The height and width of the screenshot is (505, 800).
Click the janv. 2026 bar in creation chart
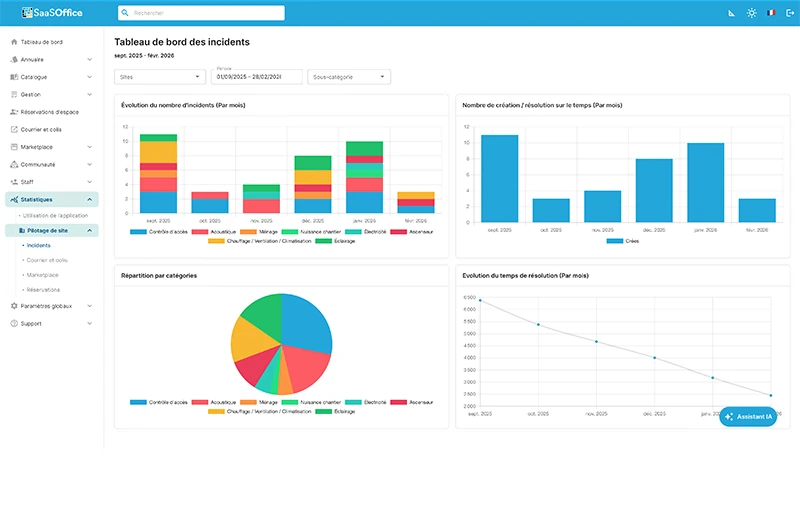706,183
